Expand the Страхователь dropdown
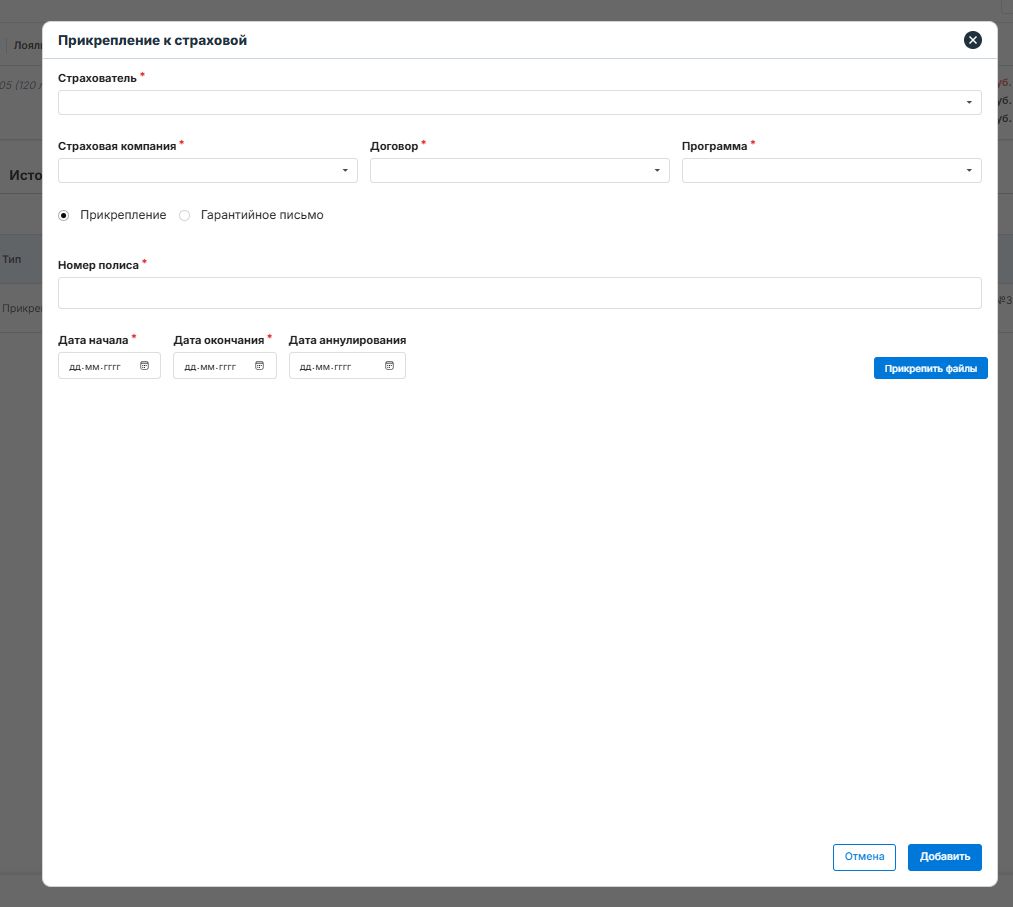Image resolution: width=1013 pixels, height=907 pixels. 518,103
